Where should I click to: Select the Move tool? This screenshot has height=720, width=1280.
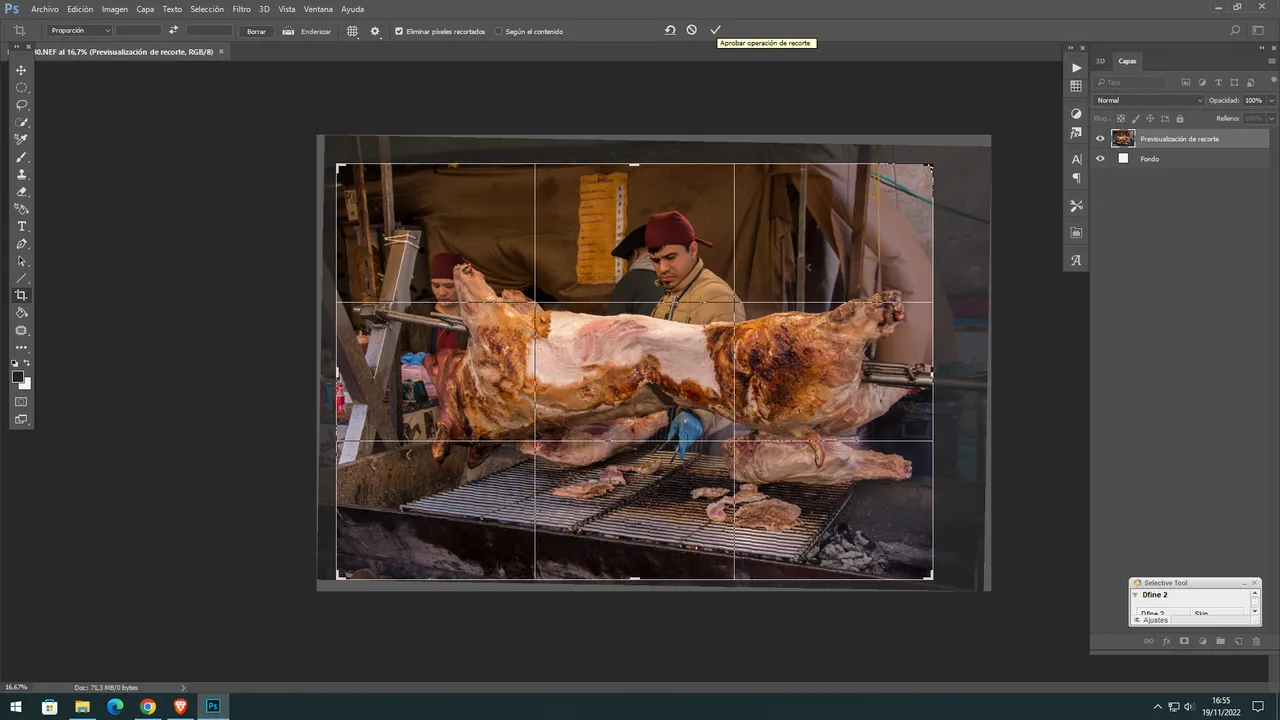tap(21, 70)
